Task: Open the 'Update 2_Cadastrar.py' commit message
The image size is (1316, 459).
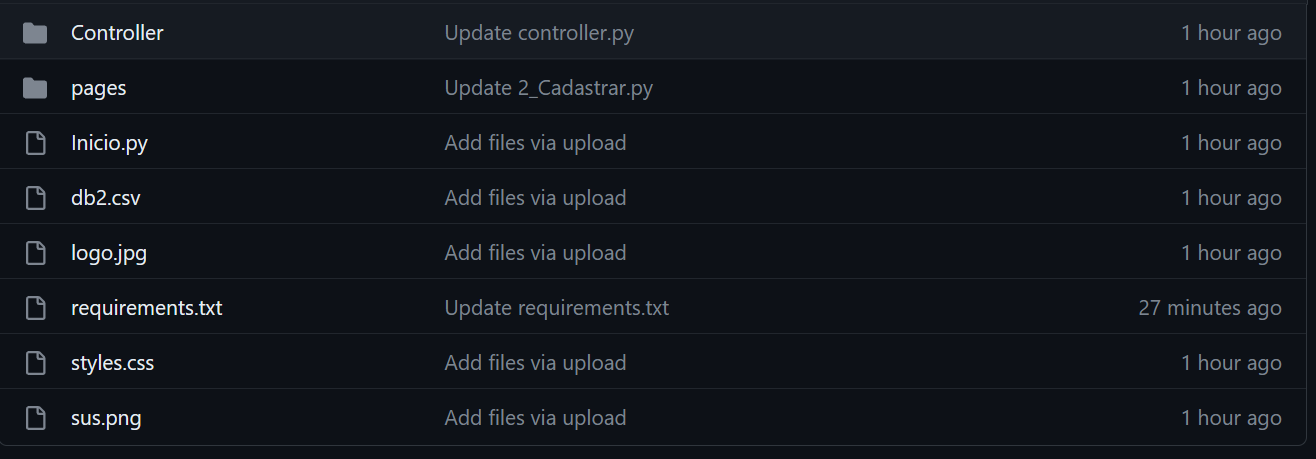Action: tap(549, 88)
